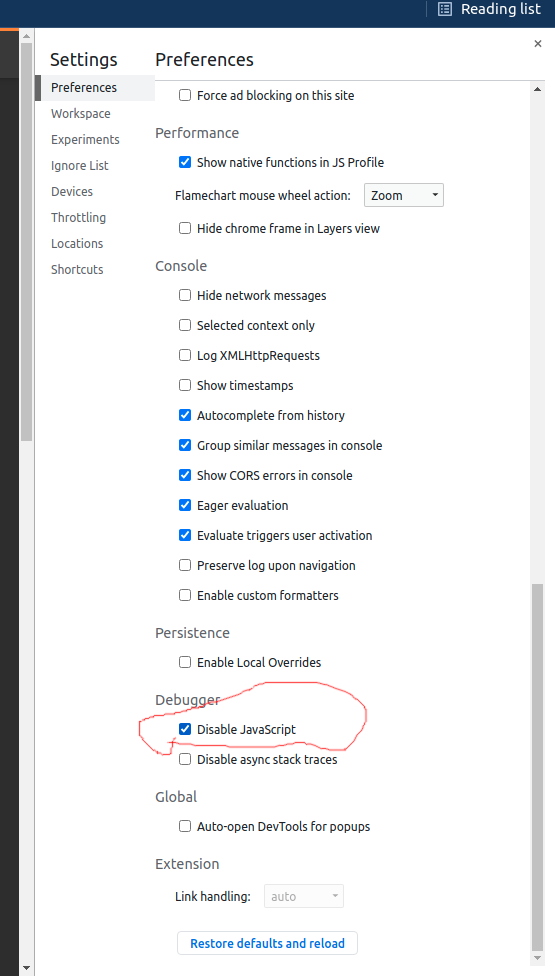Open the Ignore List tab
Image resolution: width=555 pixels, height=976 pixels.
click(80, 166)
